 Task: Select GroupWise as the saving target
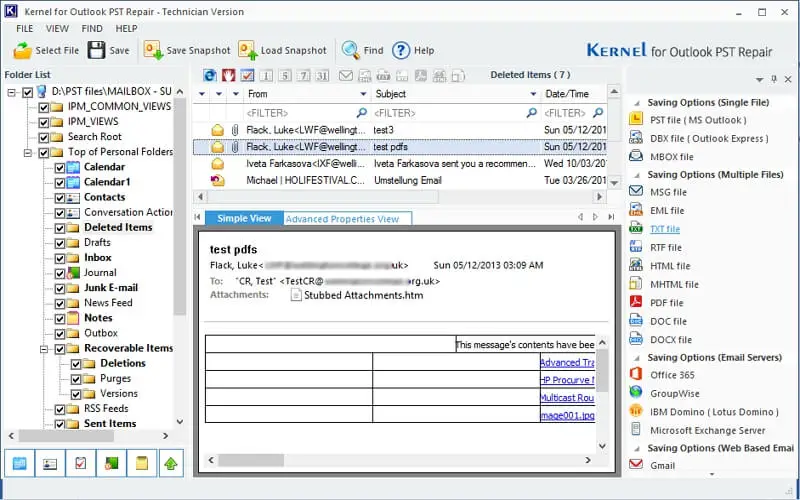coord(674,393)
